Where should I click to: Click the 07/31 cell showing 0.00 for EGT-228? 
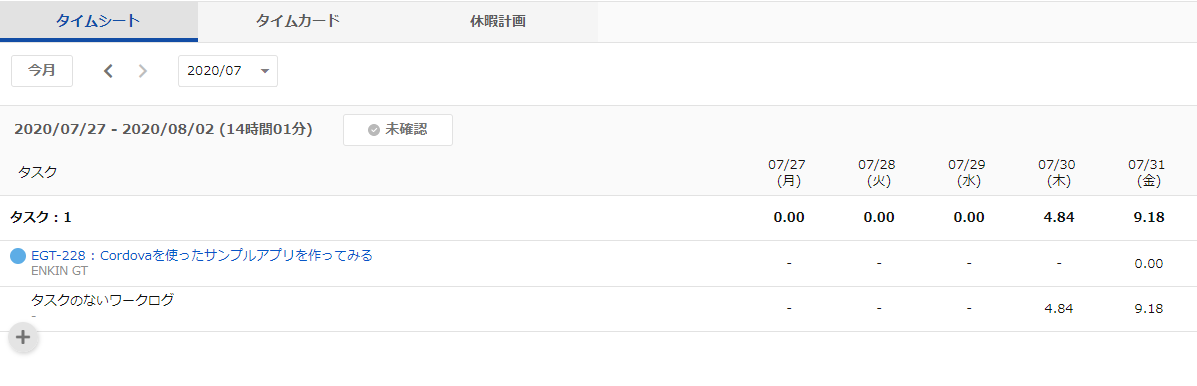(1150, 264)
